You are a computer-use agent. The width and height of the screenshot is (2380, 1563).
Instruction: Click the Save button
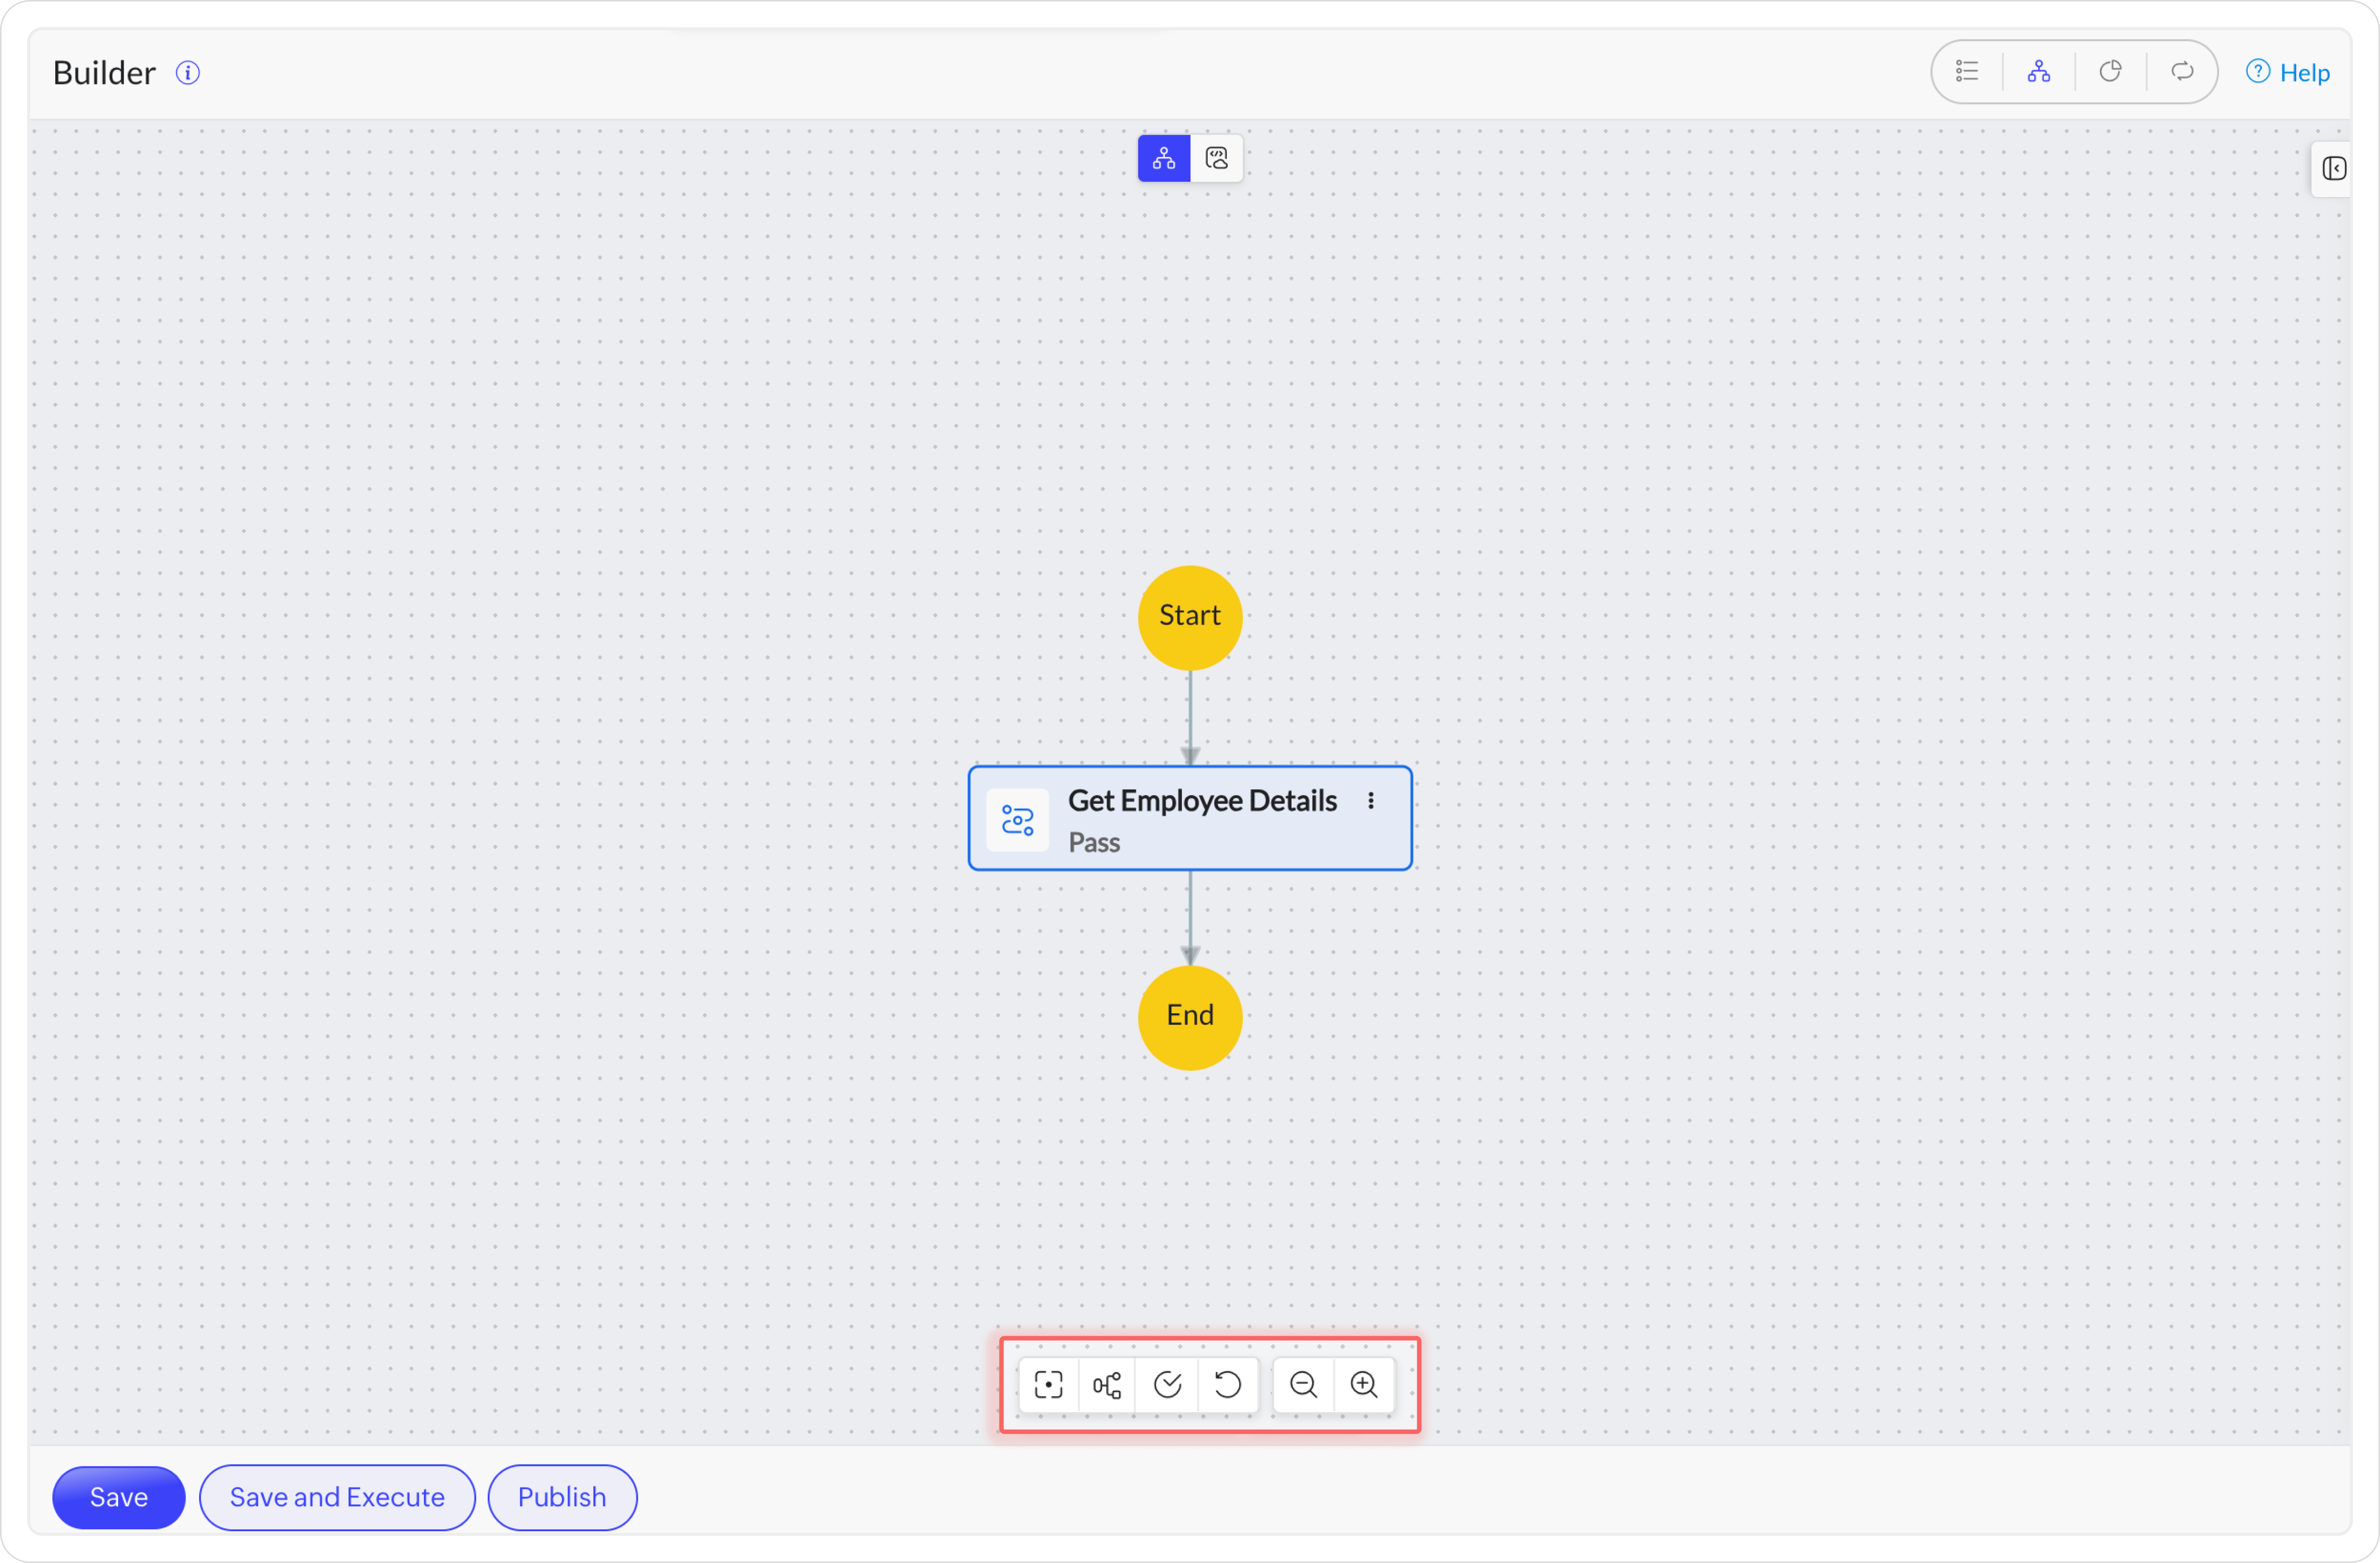point(118,1497)
